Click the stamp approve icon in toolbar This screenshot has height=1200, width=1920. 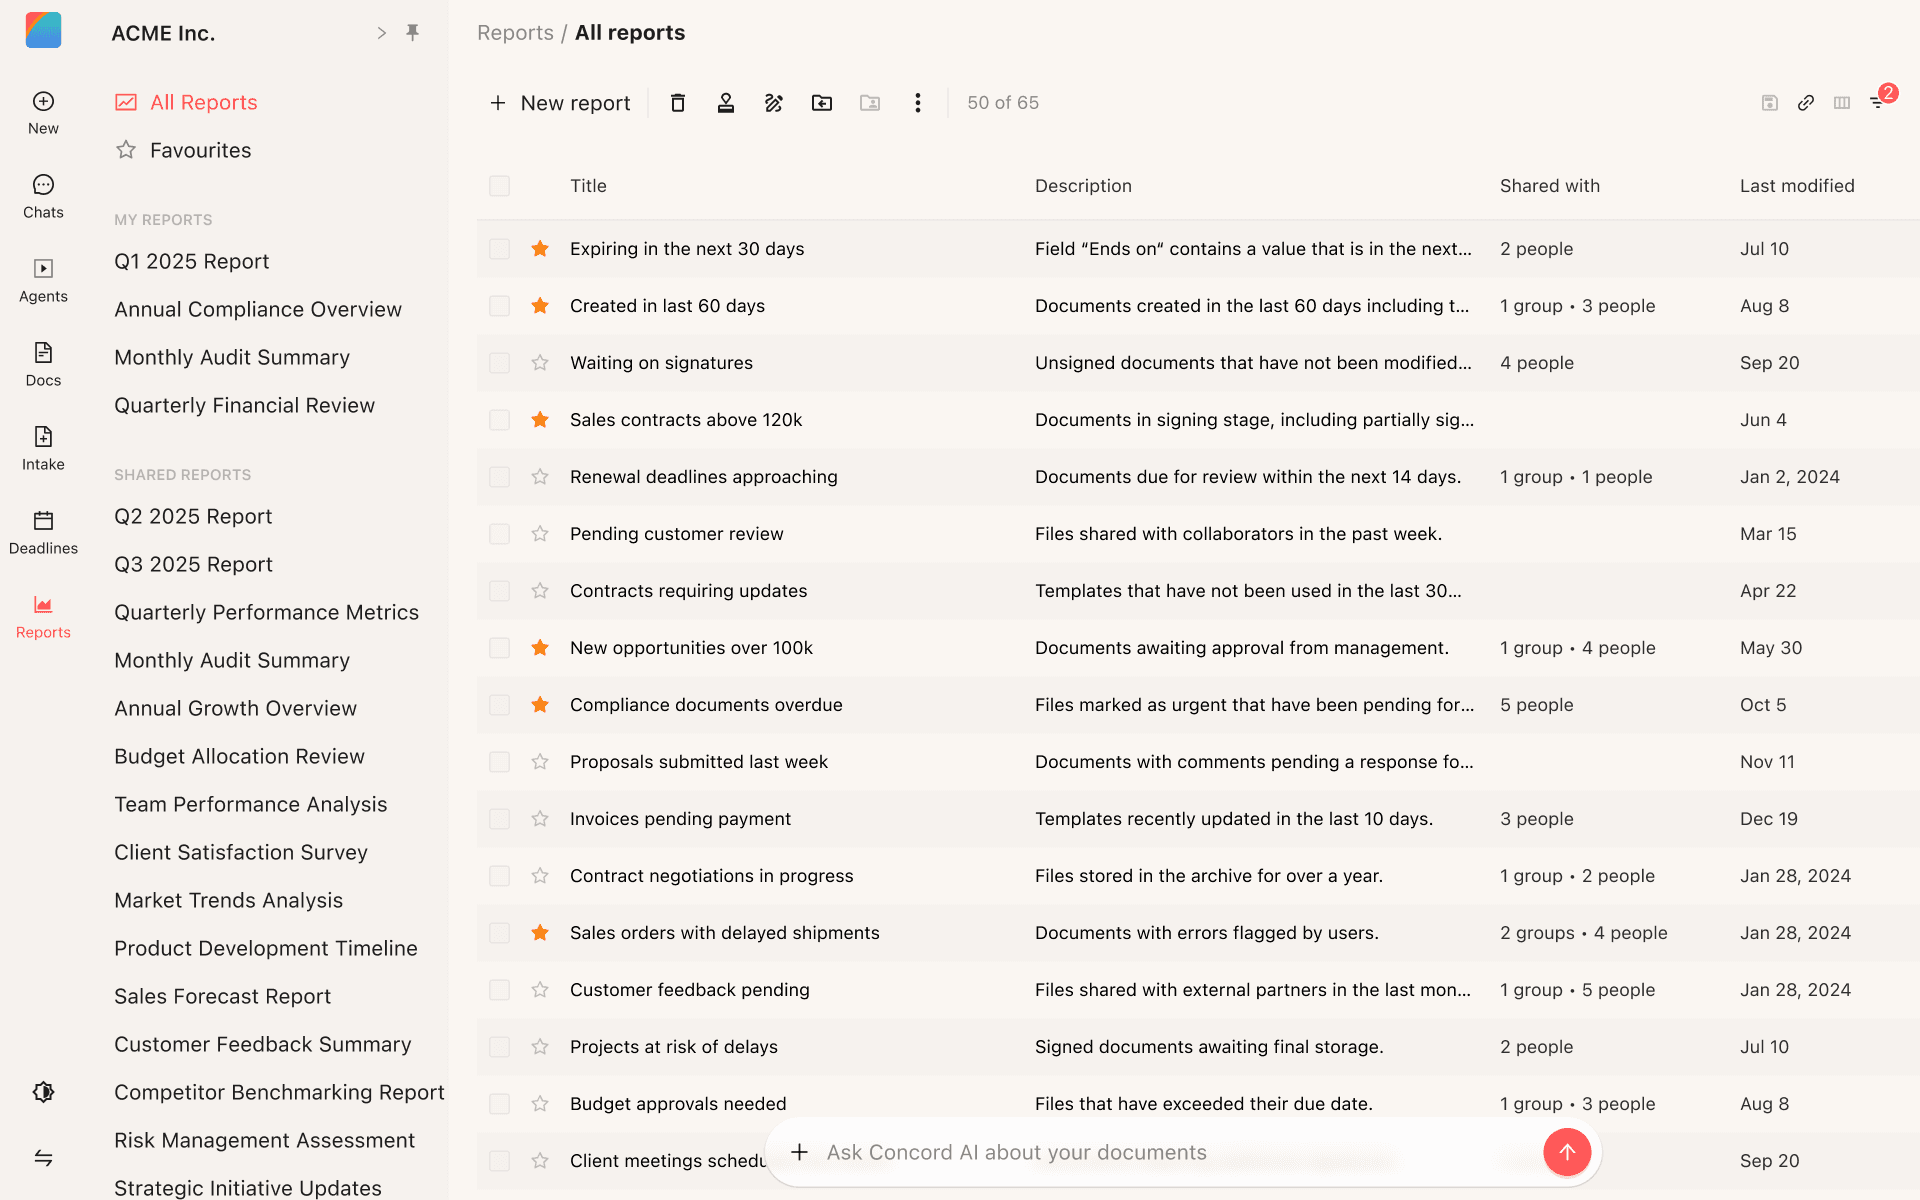coord(726,103)
